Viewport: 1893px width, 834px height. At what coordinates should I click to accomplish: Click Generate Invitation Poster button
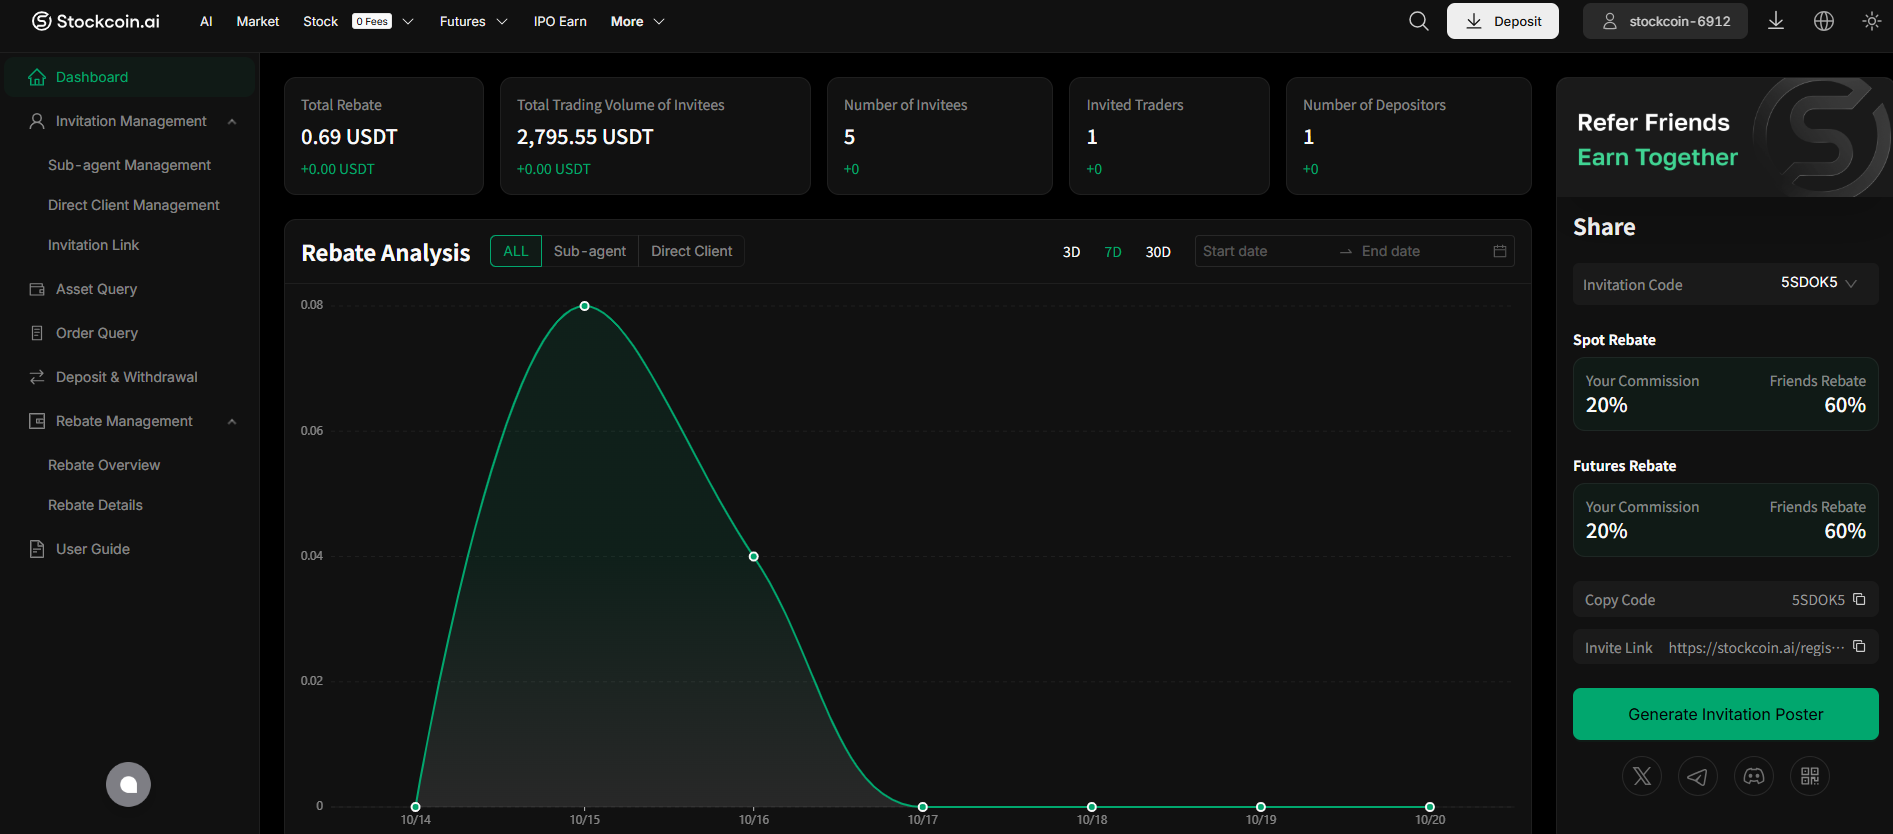tap(1726, 714)
